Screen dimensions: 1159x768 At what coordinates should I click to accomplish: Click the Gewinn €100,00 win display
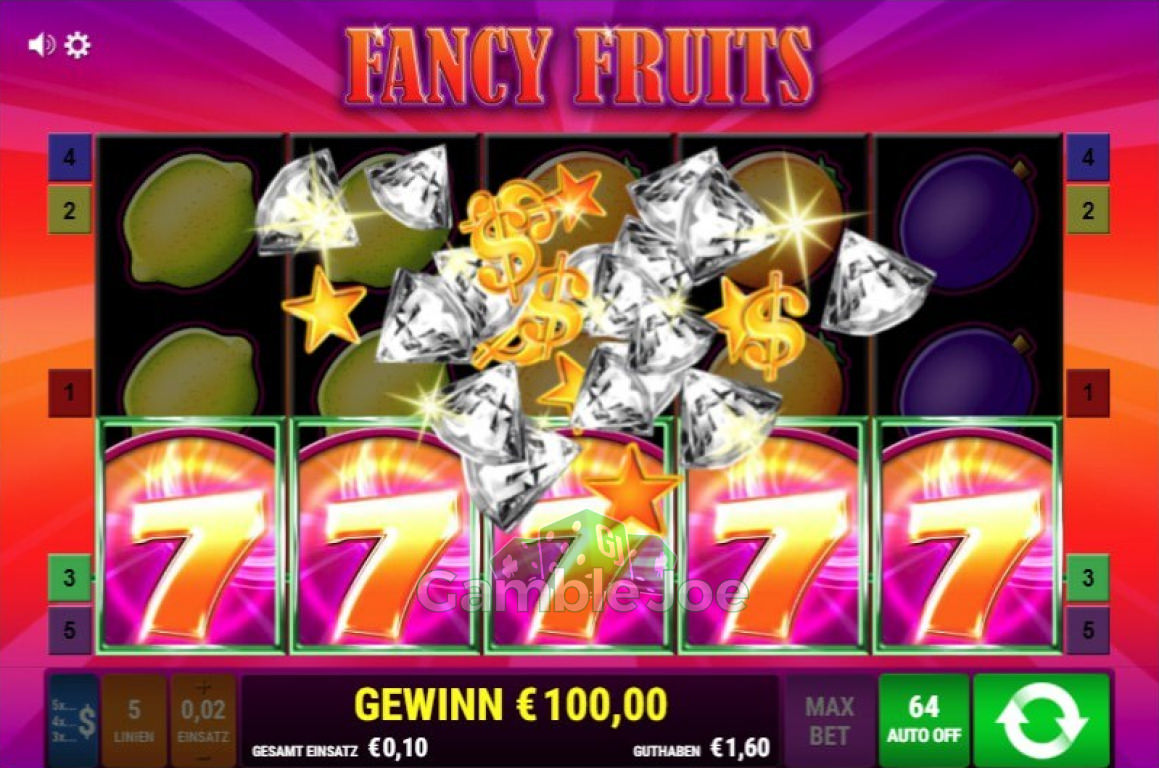pos(511,704)
